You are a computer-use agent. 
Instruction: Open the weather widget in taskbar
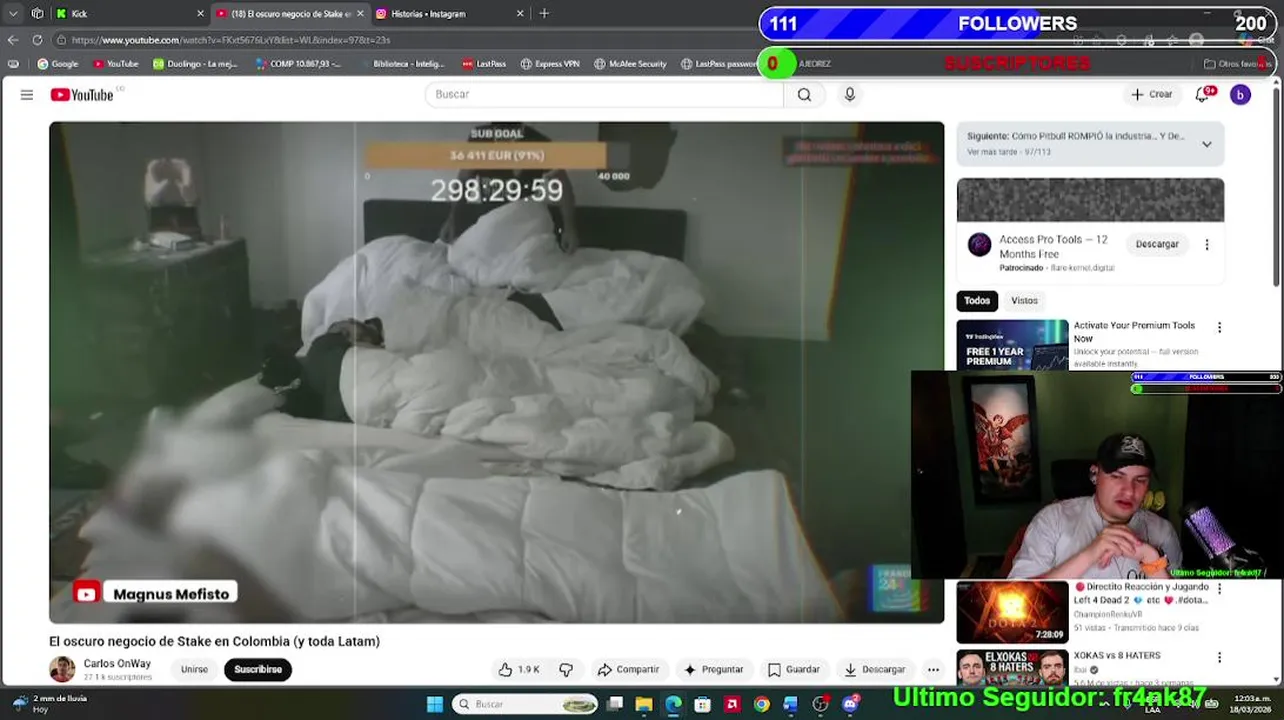click(x=50, y=704)
